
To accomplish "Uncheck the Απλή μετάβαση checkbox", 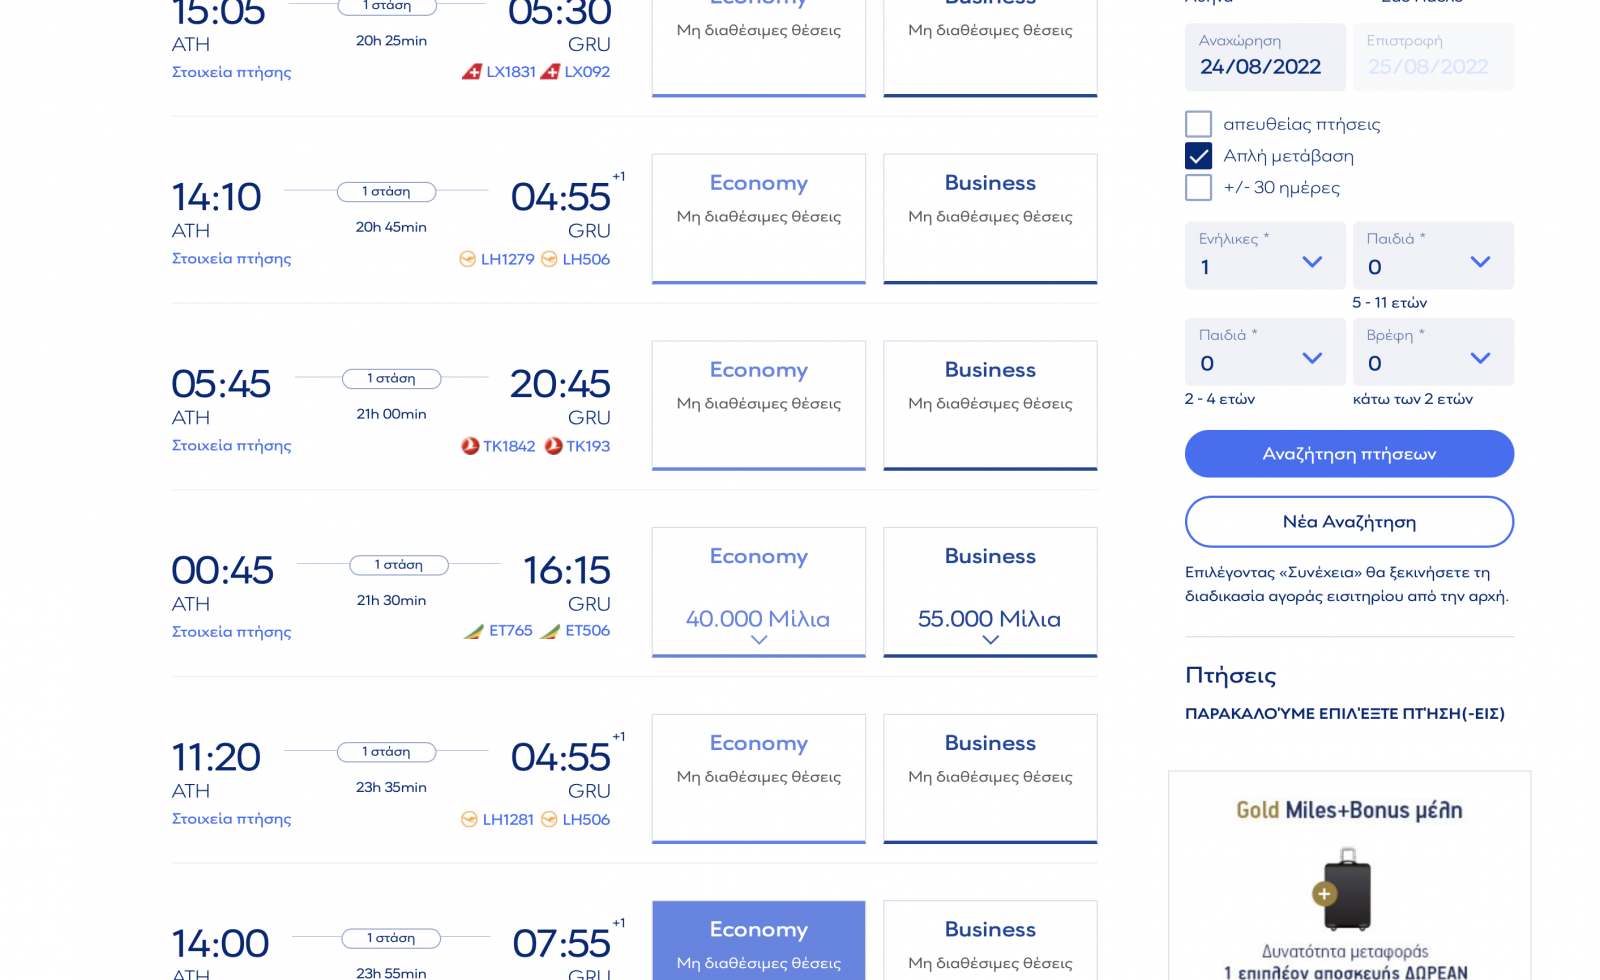I will tap(1198, 156).
